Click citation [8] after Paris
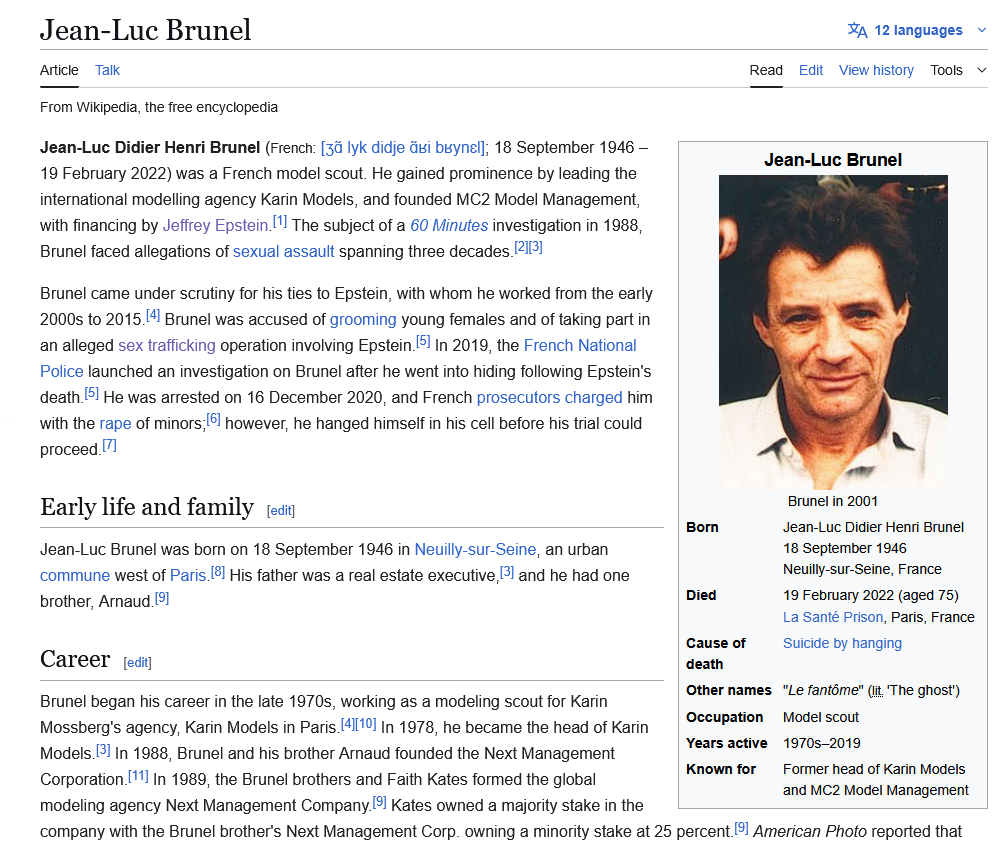The width and height of the screenshot is (997, 847). (218, 571)
